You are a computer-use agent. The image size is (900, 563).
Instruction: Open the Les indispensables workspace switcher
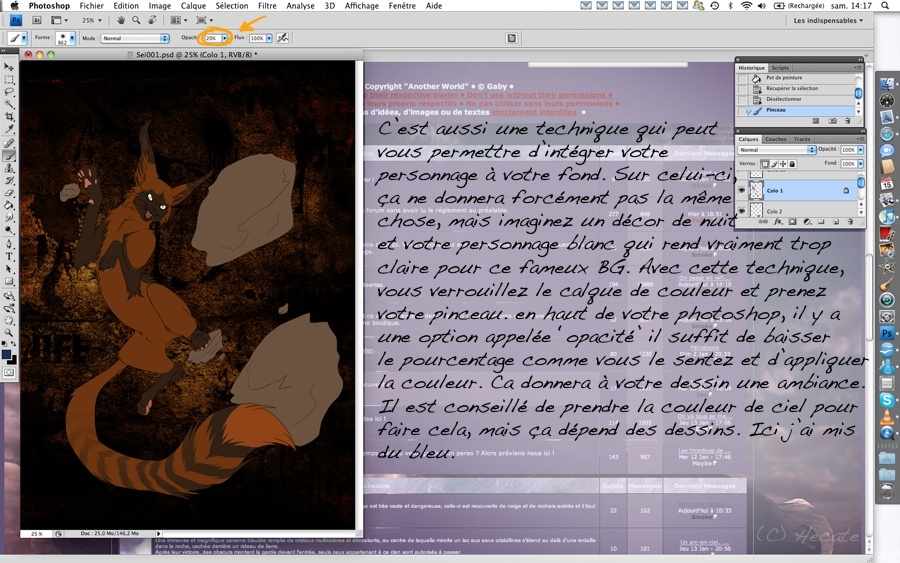[x=828, y=21]
